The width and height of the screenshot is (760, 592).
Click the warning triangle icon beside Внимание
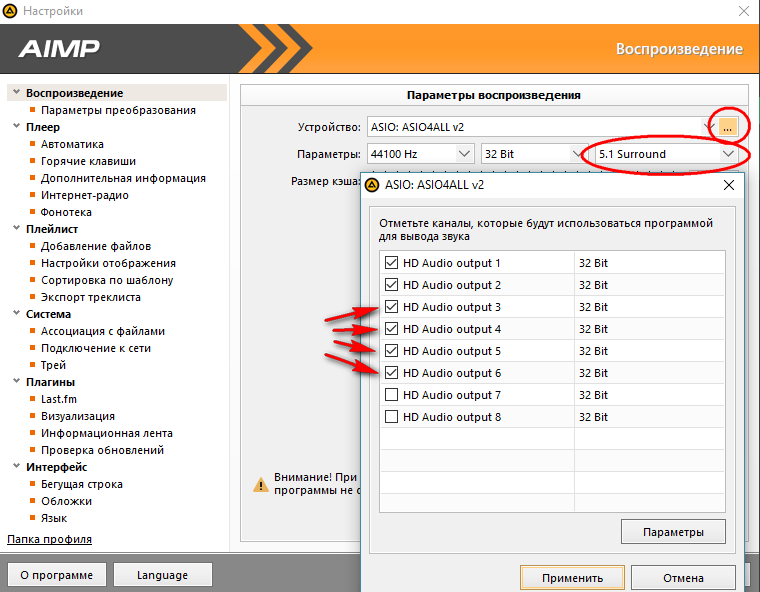coord(261,484)
